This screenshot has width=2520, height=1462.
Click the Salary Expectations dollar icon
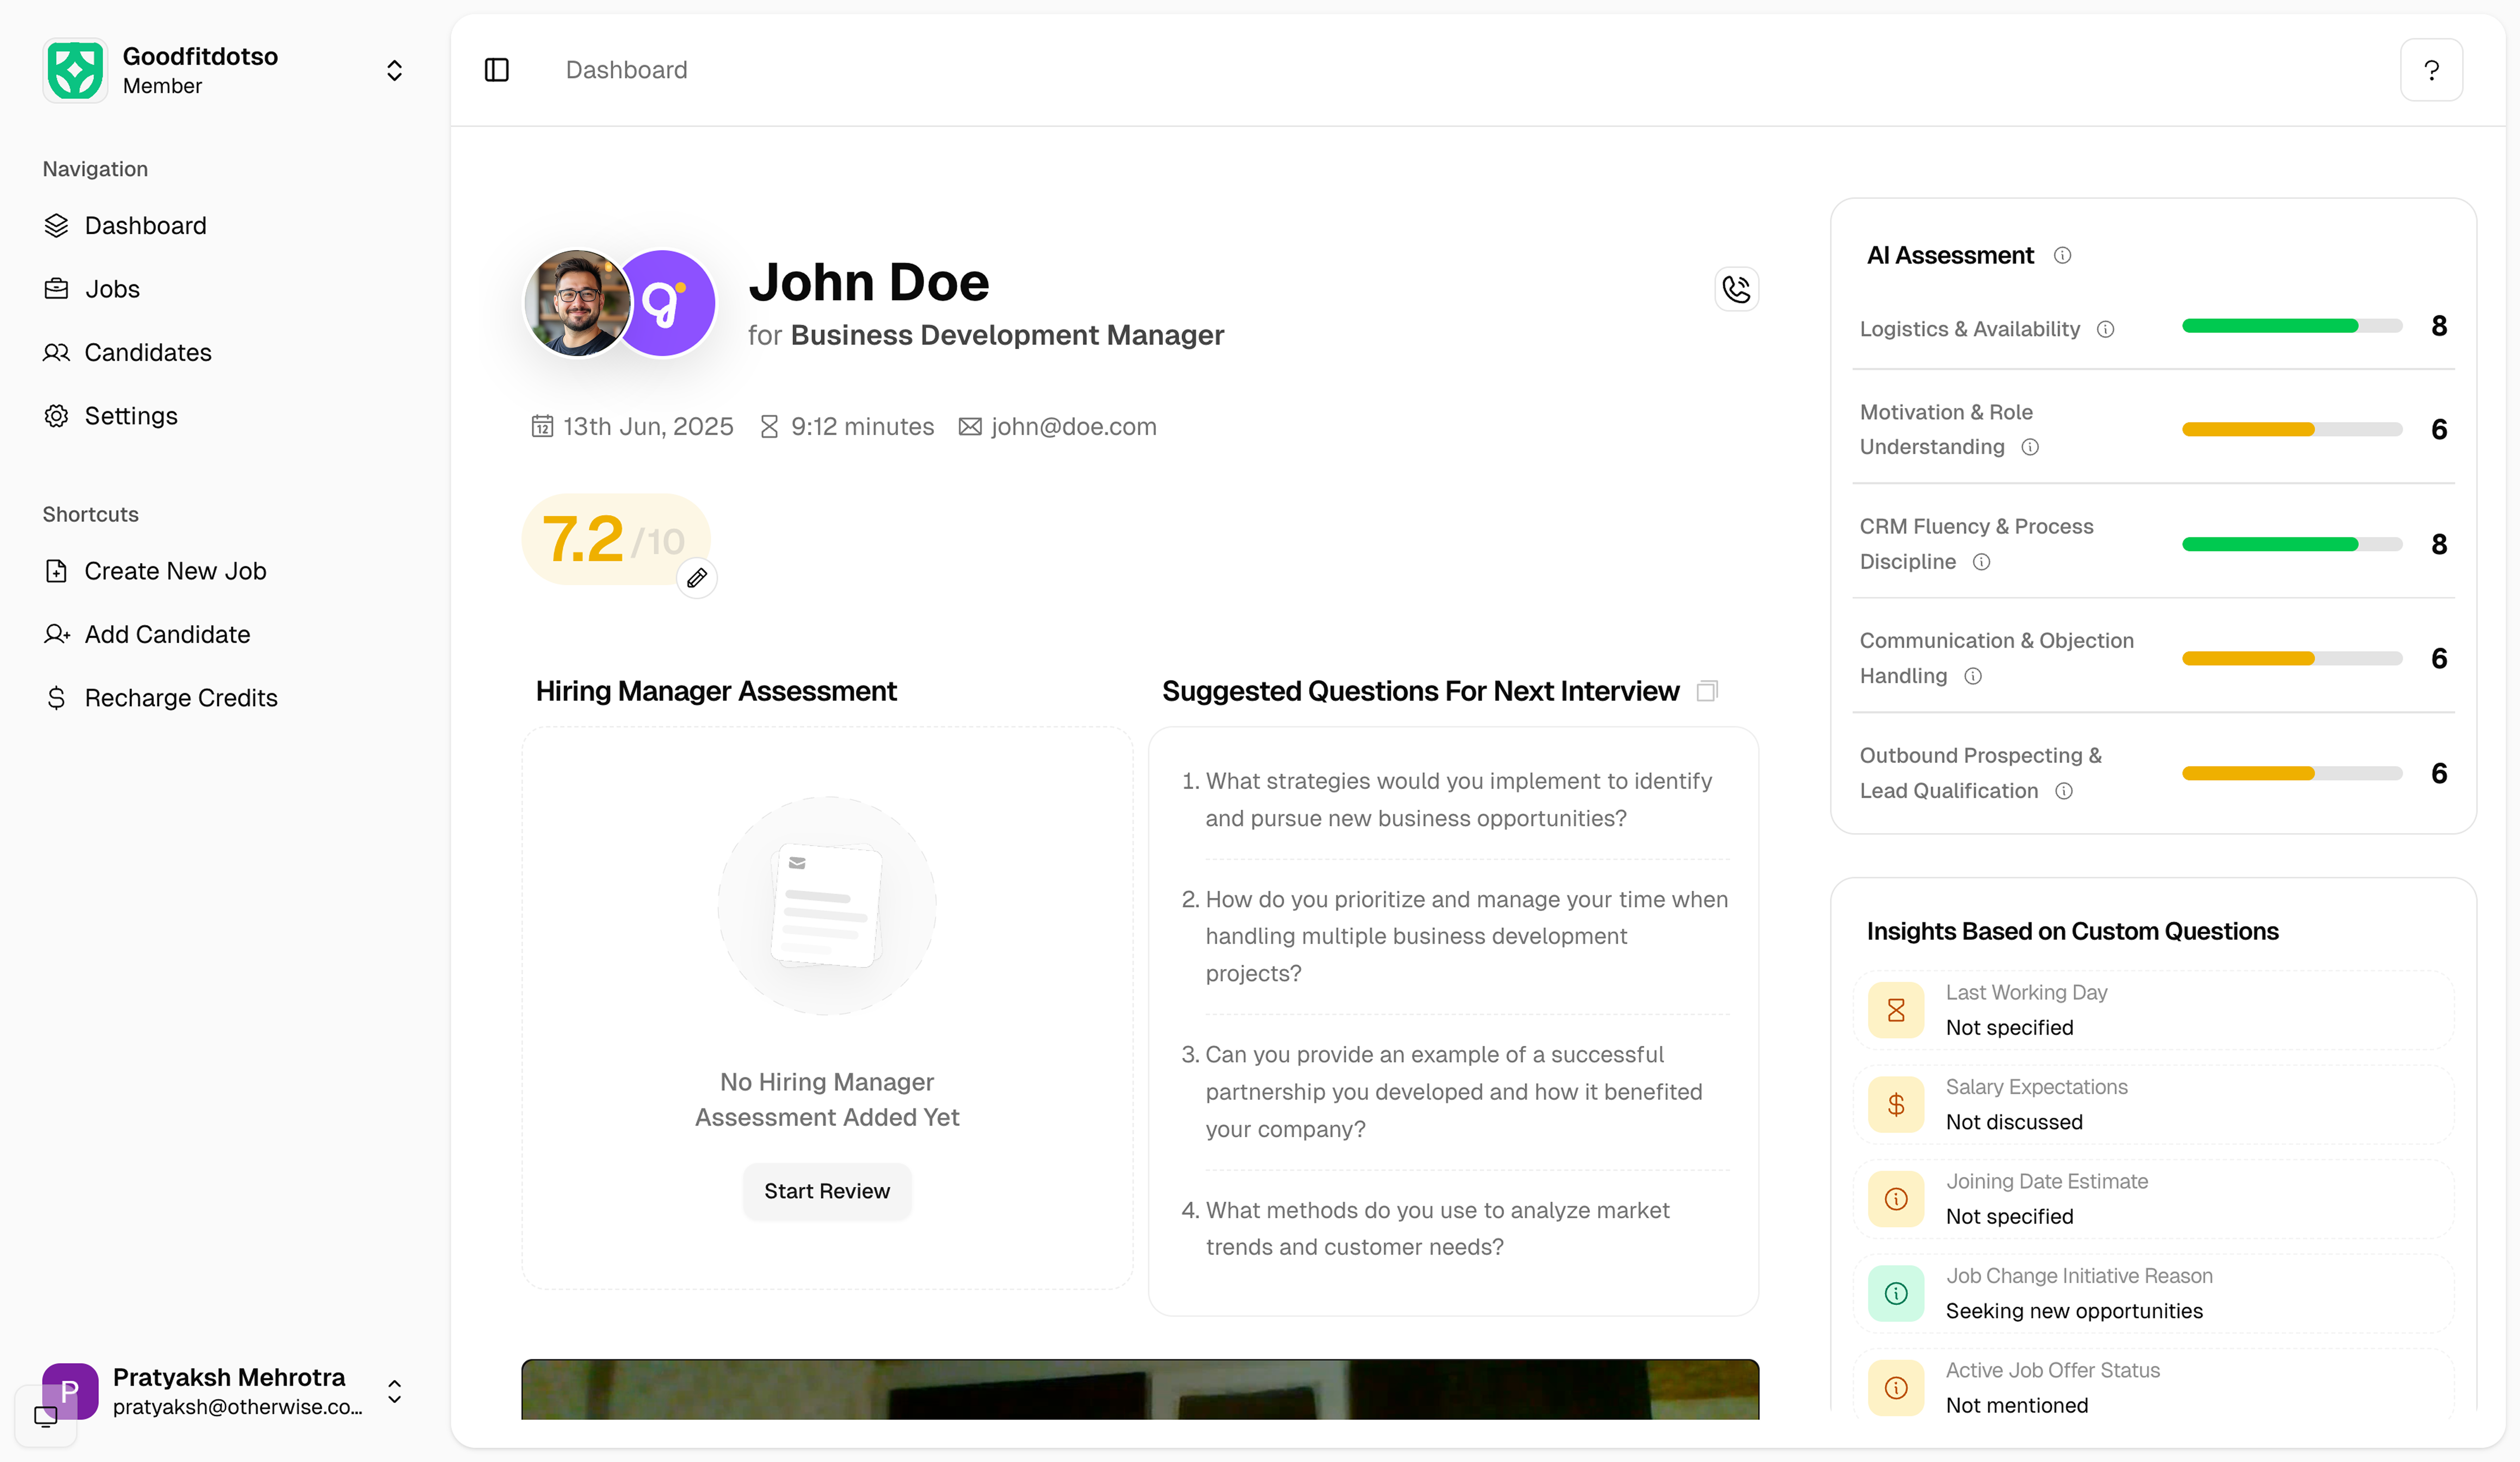click(x=1896, y=1105)
